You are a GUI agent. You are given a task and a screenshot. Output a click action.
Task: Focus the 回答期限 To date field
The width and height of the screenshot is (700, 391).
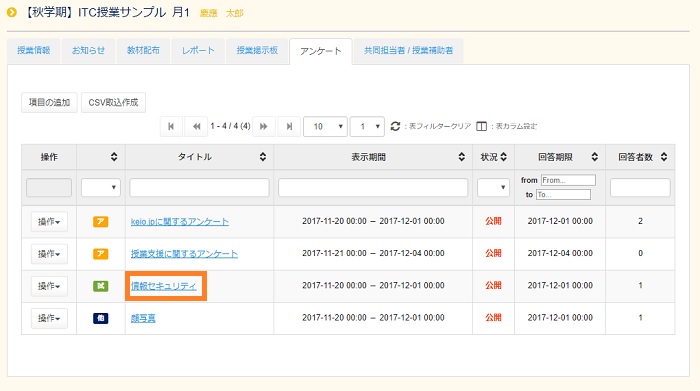point(563,195)
